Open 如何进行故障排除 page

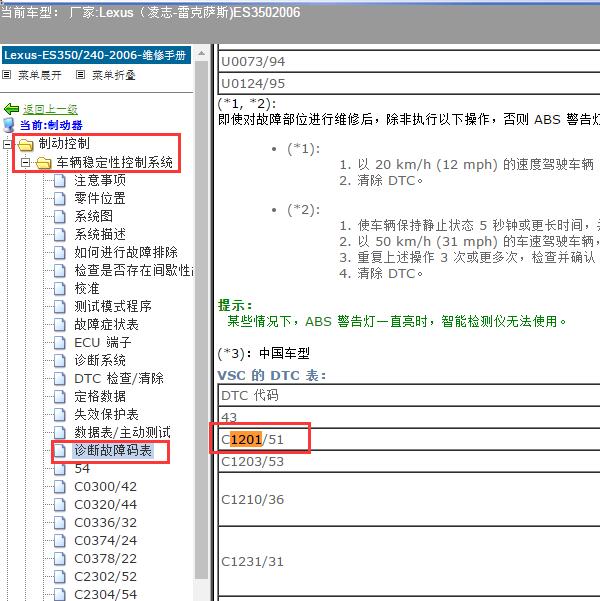pos(126,252)
